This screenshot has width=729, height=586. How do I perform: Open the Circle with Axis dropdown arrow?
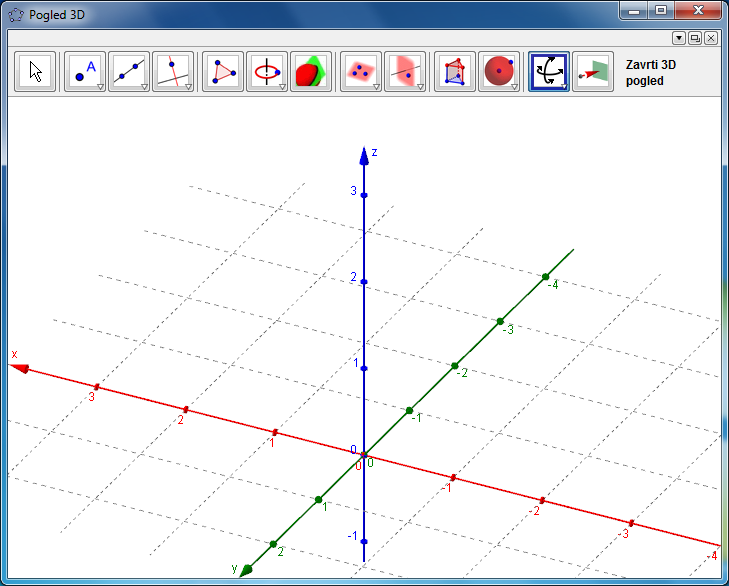[x=282, y=87]
